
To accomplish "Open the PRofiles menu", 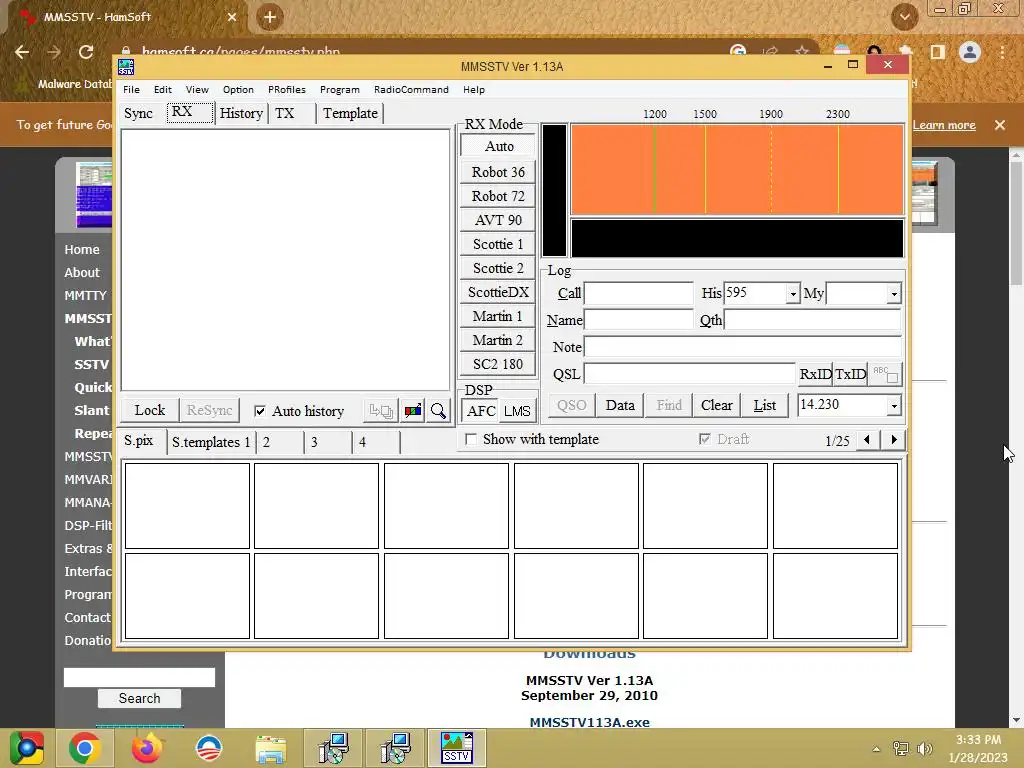I will pos(287,89).
